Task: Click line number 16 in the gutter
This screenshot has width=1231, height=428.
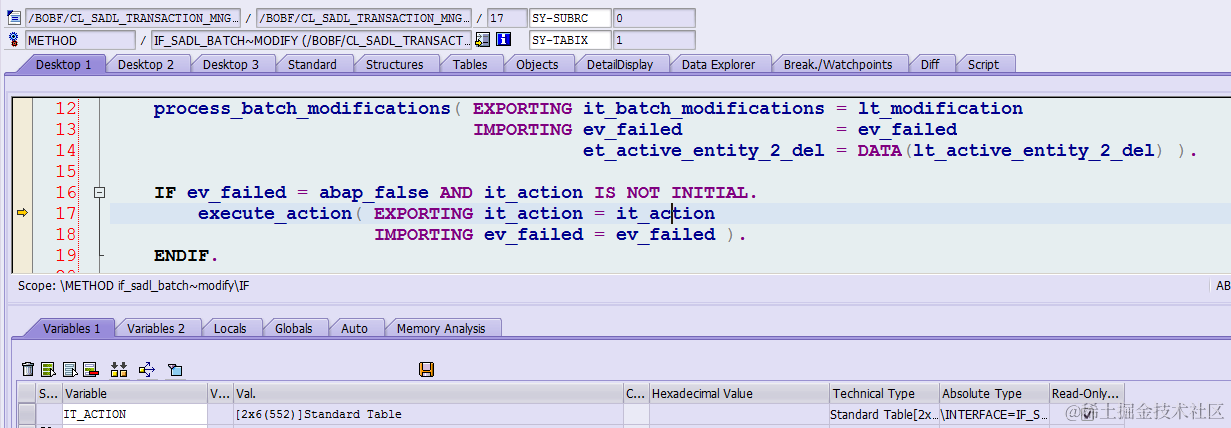Action: 66,192
